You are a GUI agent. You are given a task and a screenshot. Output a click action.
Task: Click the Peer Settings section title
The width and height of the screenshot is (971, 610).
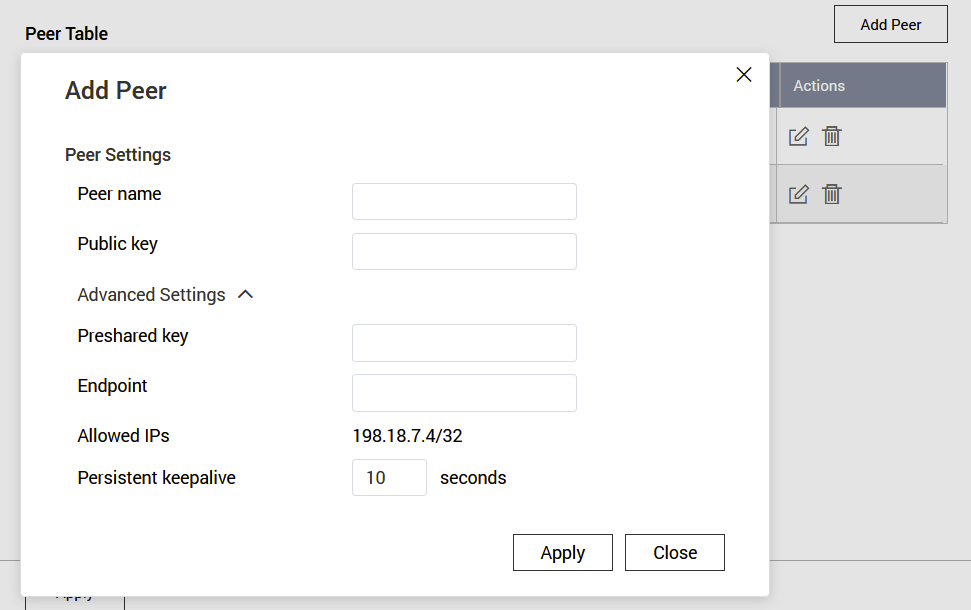click(x=118, y=155)
